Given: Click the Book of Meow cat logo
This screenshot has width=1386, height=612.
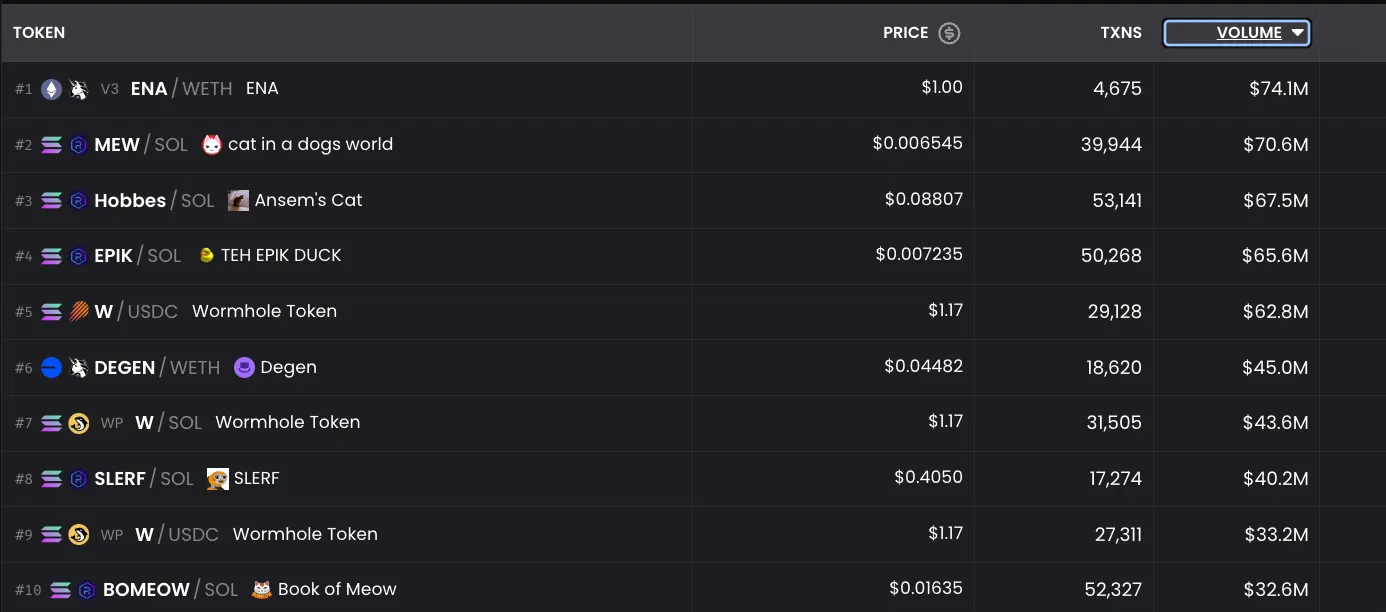Looking at the screenshot, I should 264,589.
